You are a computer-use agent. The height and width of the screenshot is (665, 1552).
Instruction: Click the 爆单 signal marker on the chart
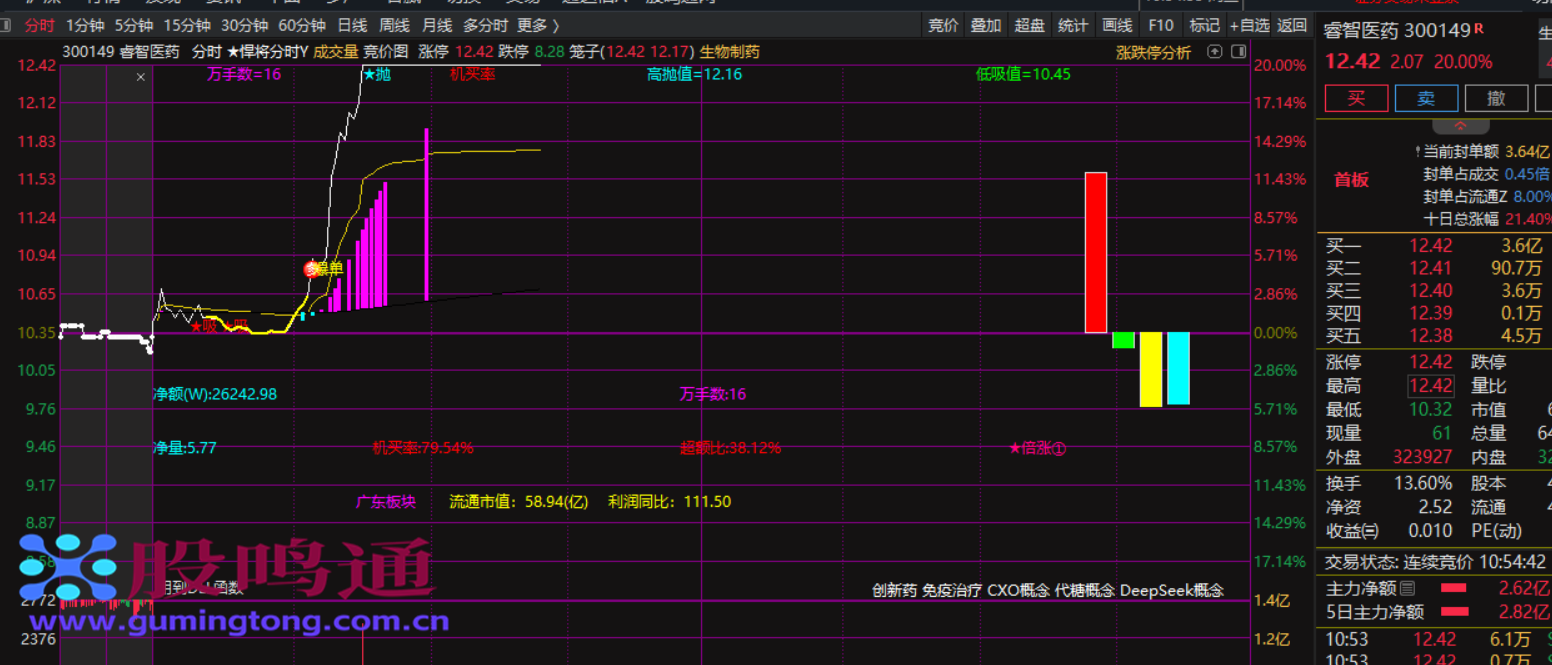(324, 268)
